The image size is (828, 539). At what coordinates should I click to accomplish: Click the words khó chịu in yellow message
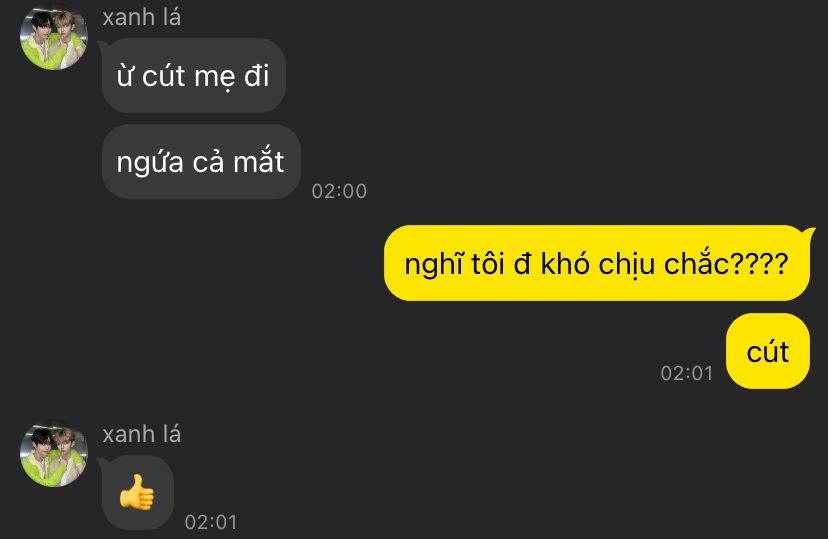point(598,263)
